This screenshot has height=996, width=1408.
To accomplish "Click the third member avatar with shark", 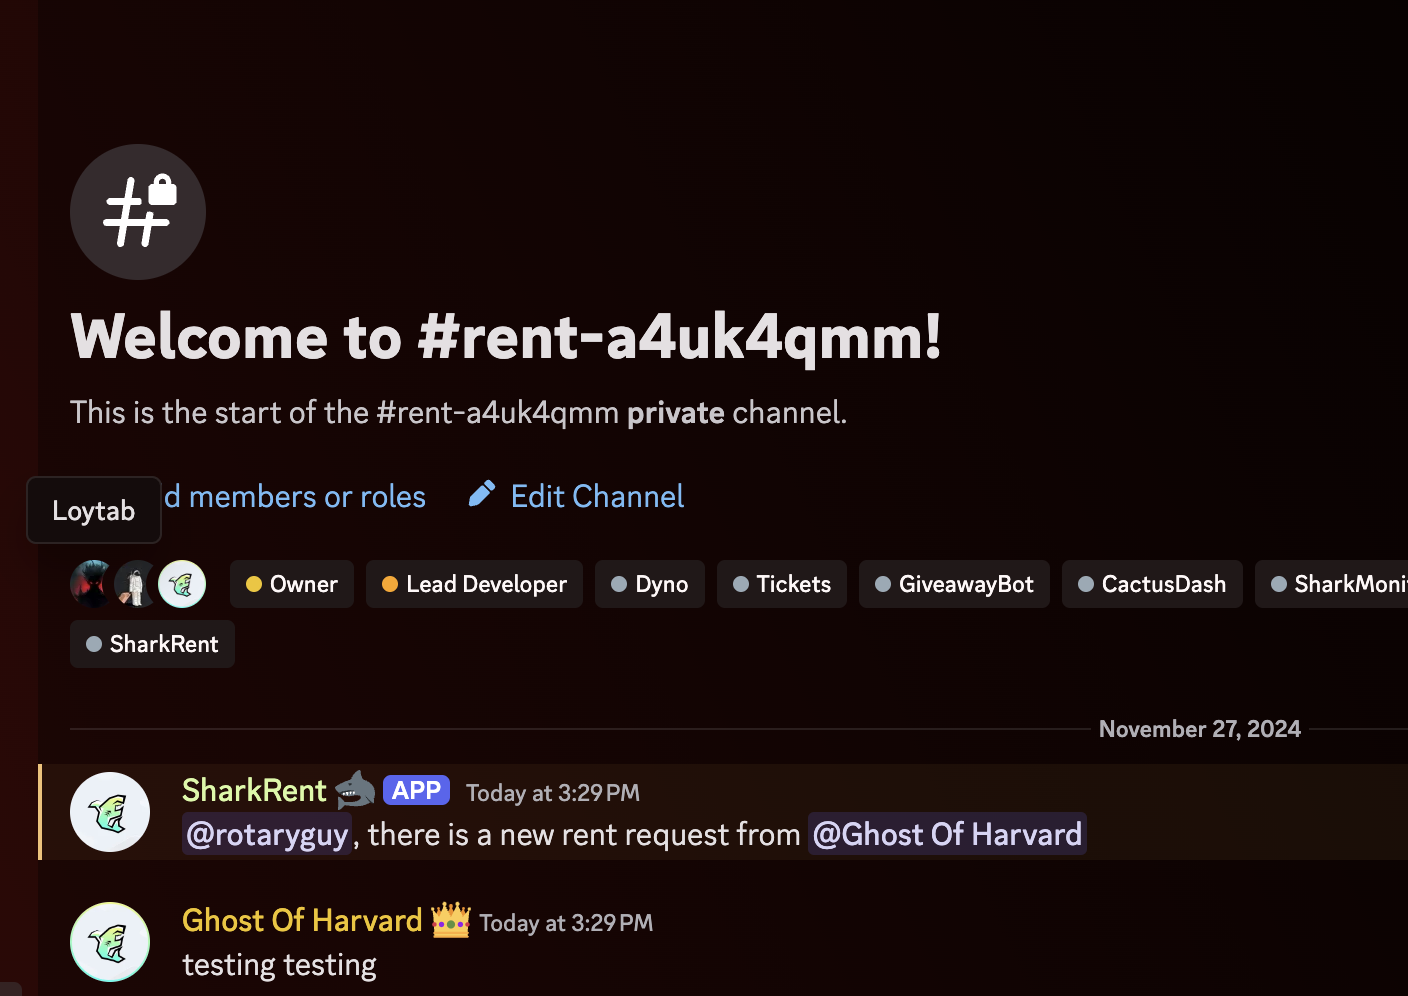I will pyautogui.click(x=182, y=584).
